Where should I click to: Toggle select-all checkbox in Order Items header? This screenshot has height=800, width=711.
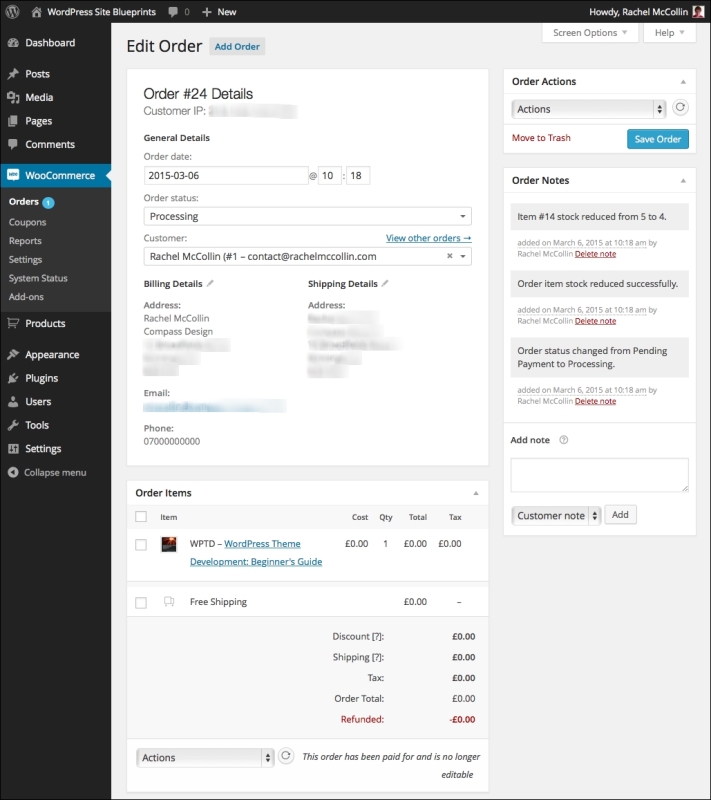click(141, 517)
